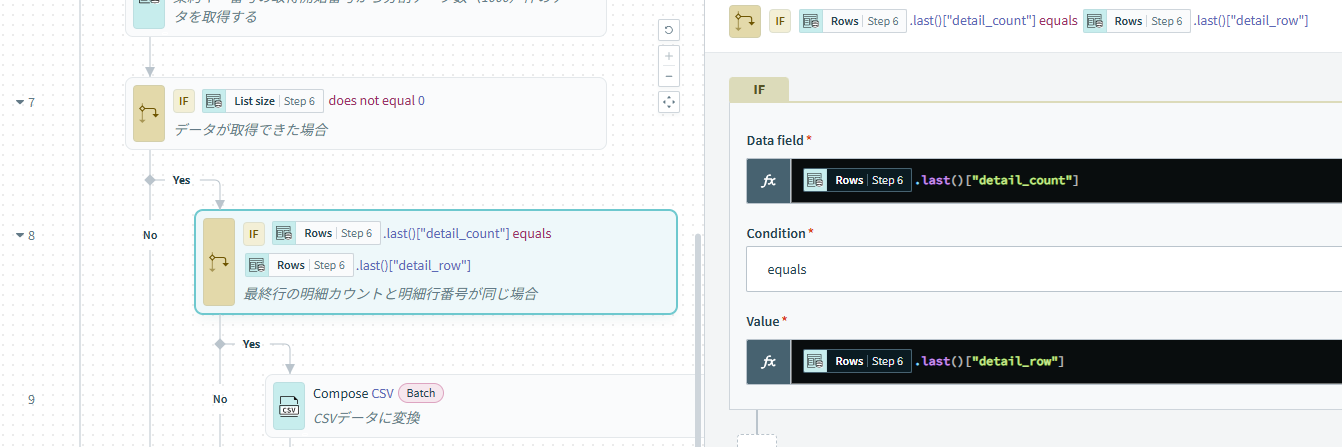The image size is (1342, 447).
Task: Click the step 8 IF branch icon
Action: (x=219, y=262)
